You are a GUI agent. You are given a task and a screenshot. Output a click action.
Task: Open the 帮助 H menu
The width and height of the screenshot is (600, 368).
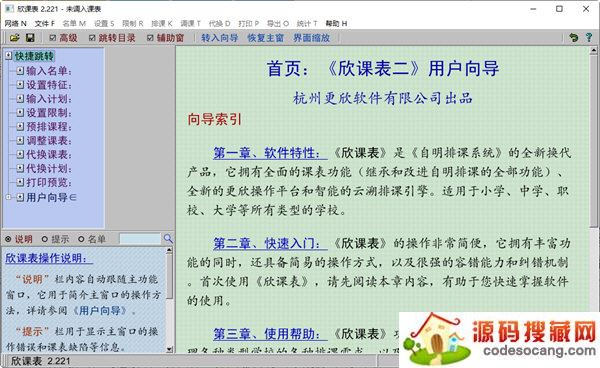point(336,23)
